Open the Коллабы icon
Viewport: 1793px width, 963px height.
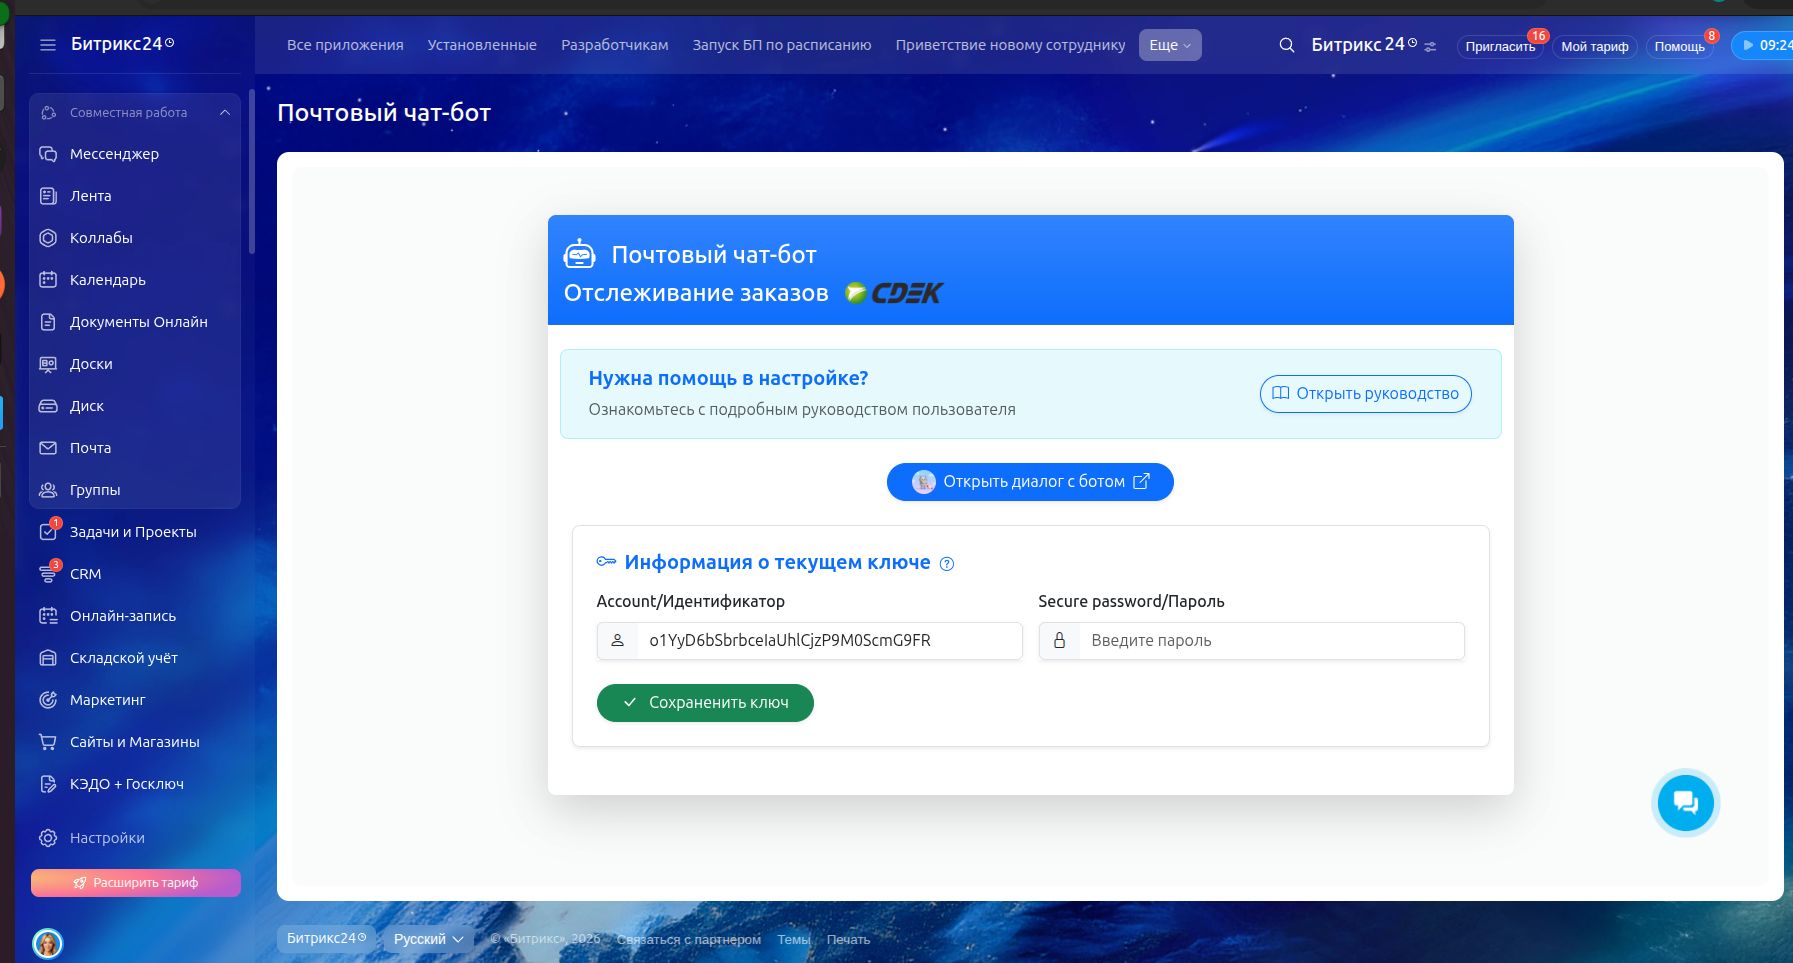click(48, 238)
